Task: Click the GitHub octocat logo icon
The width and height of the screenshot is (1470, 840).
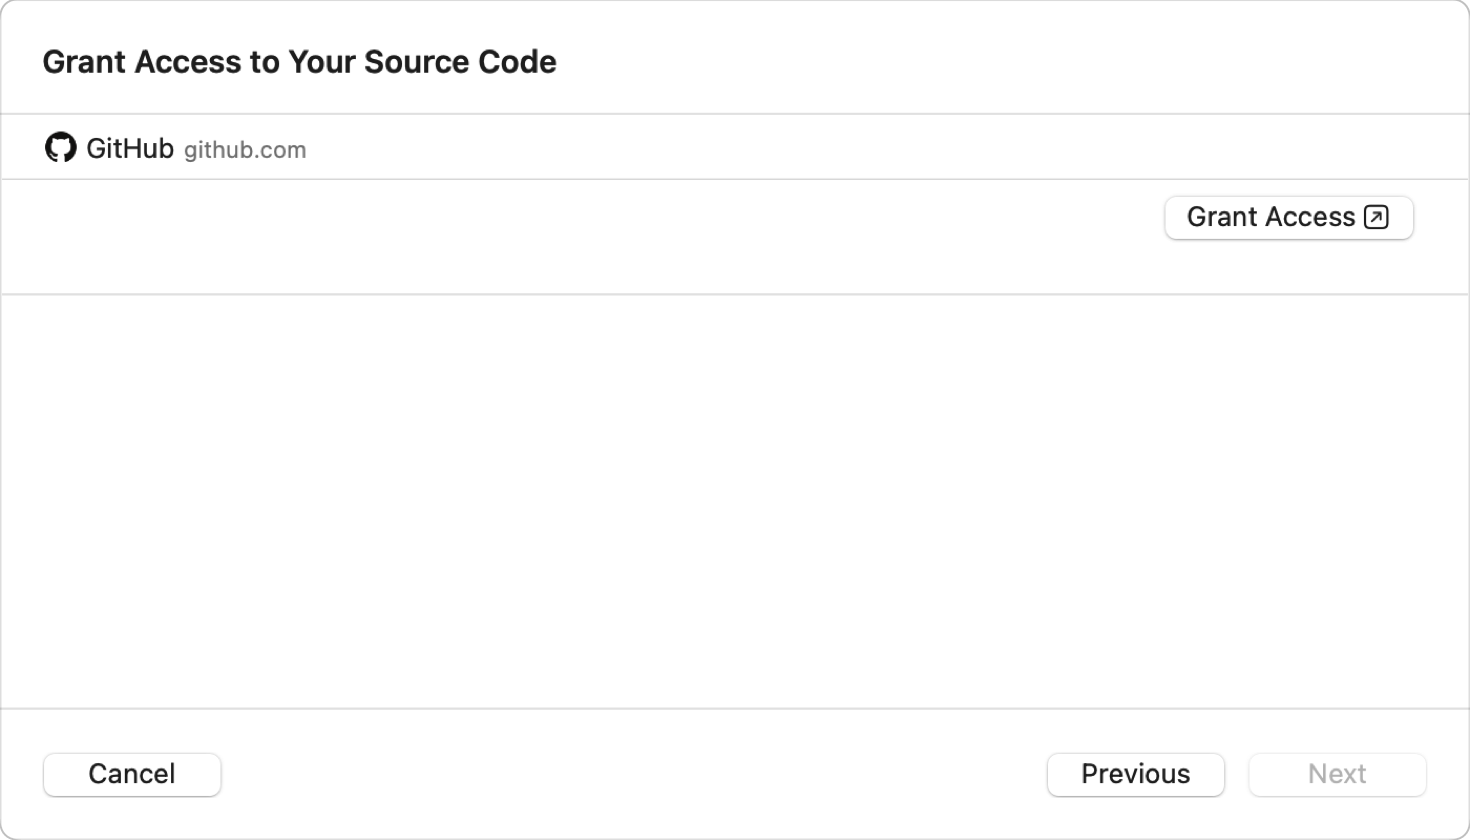Action: click(x=61, y=148)
